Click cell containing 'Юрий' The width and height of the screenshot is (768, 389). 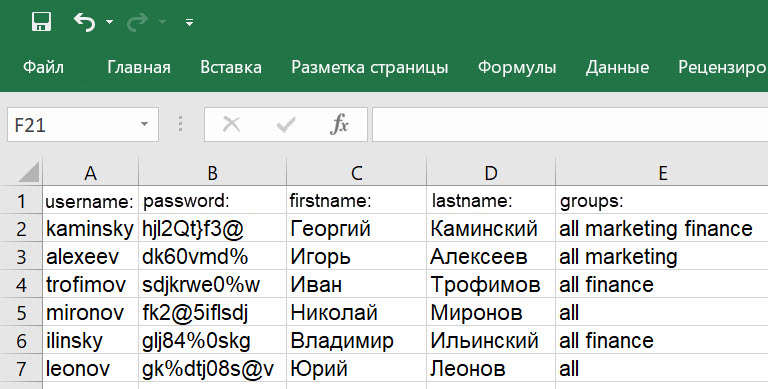pyautogui.click(x=356, y=368)
